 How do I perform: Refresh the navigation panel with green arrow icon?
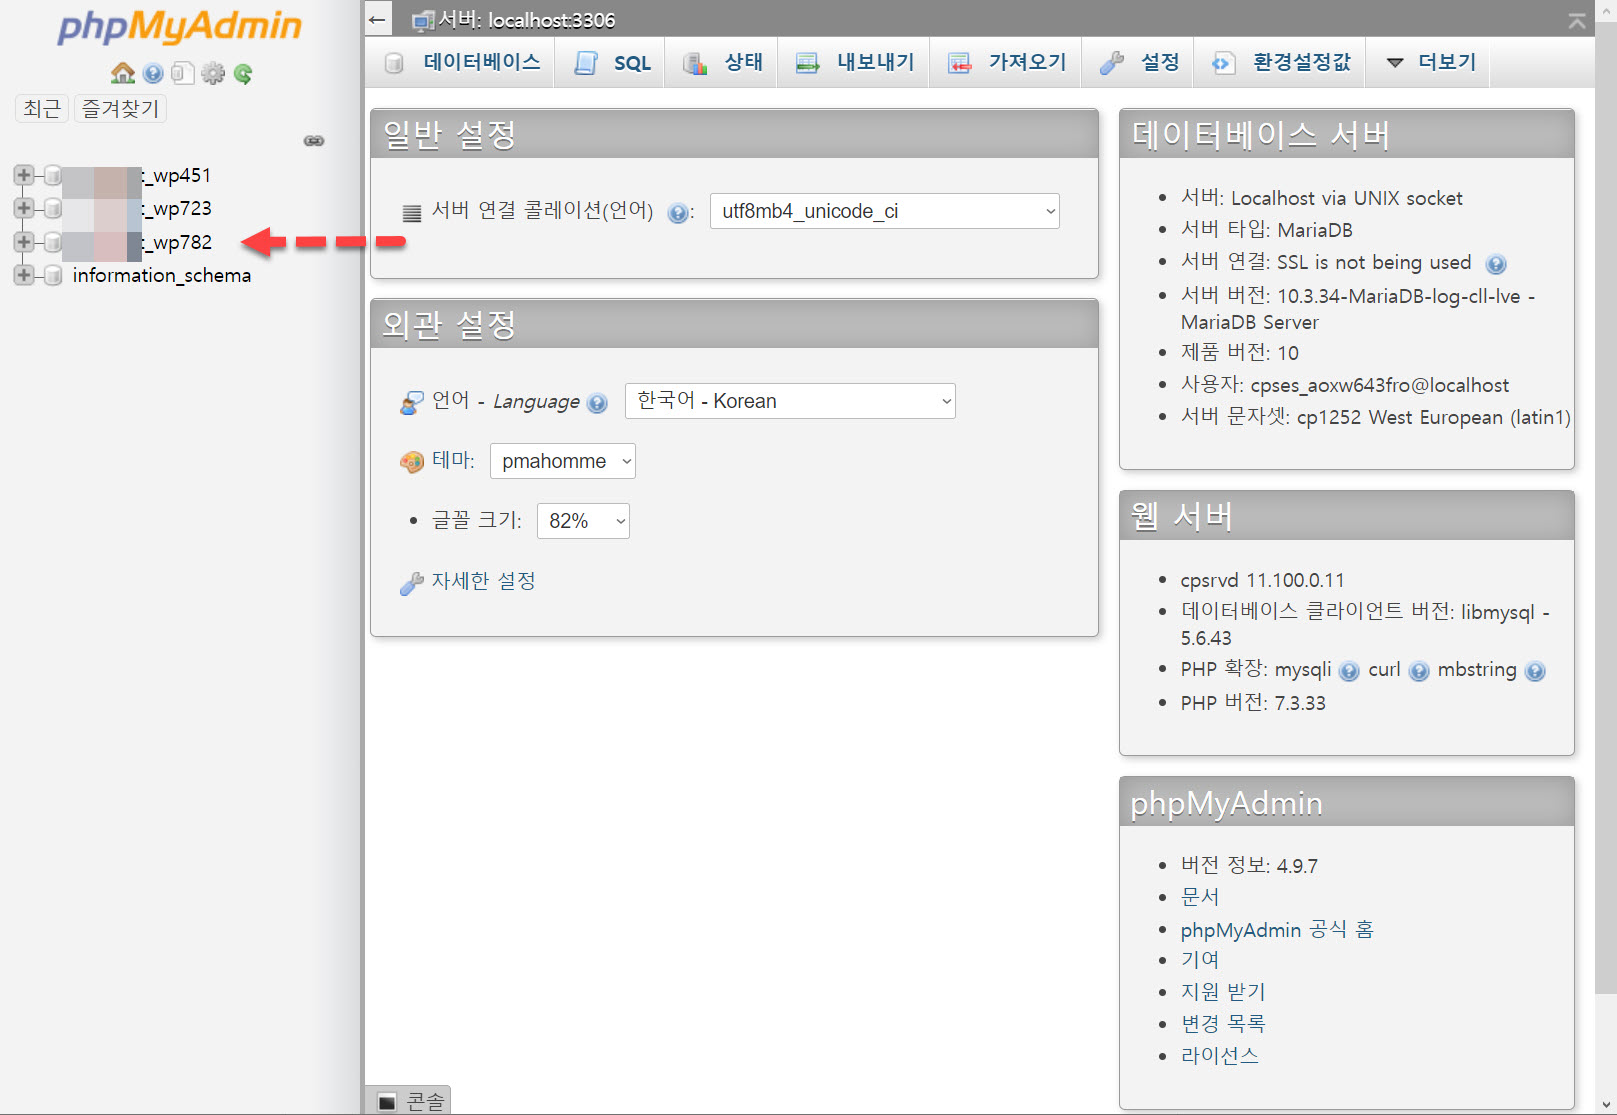[x=243, y=73]
